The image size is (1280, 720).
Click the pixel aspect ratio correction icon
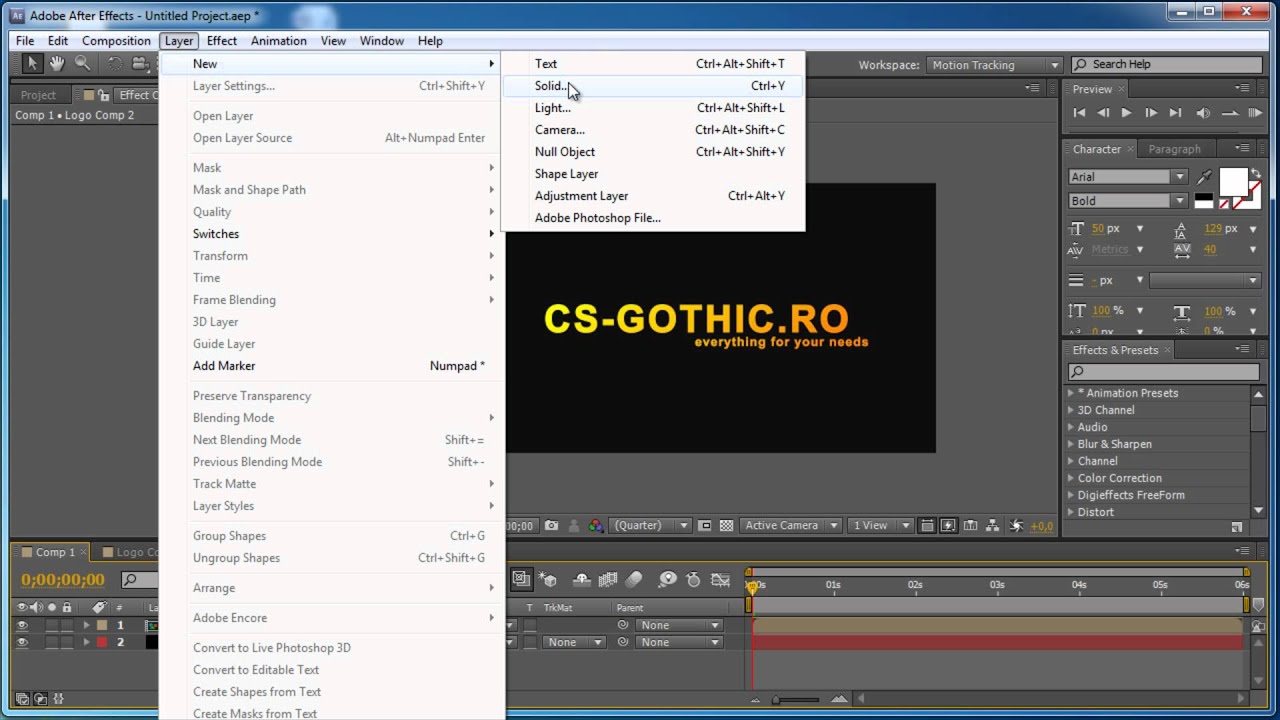[x=927, y=525]
